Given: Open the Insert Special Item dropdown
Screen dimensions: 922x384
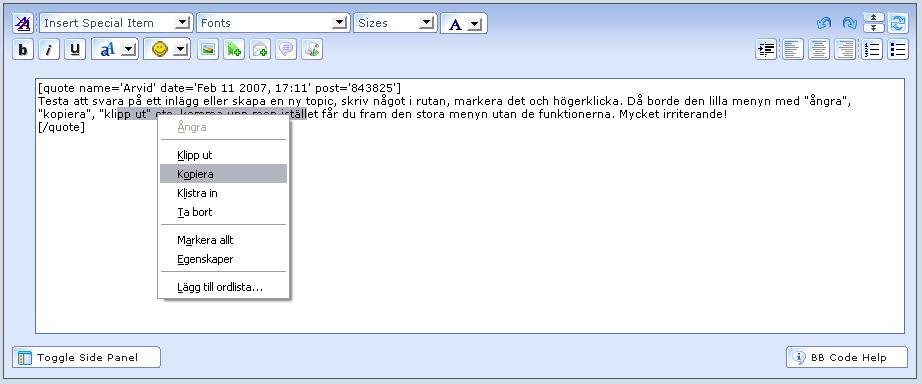Looking at the screenshot, I should [115, 23].
